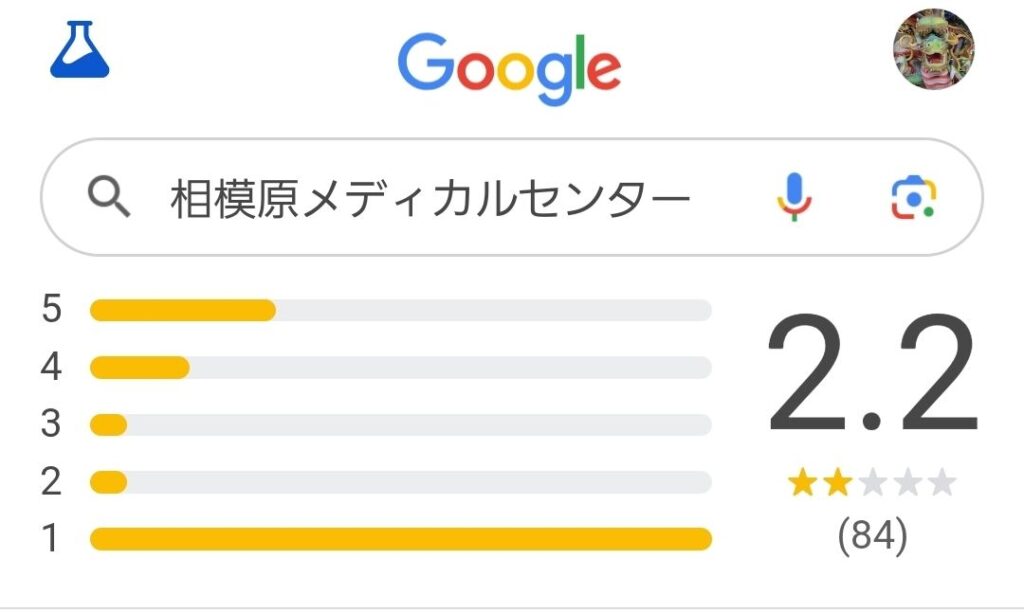This screenshot has height=613, width=1024.
Task: Click the rating label number 3
Action: [51, 424]
